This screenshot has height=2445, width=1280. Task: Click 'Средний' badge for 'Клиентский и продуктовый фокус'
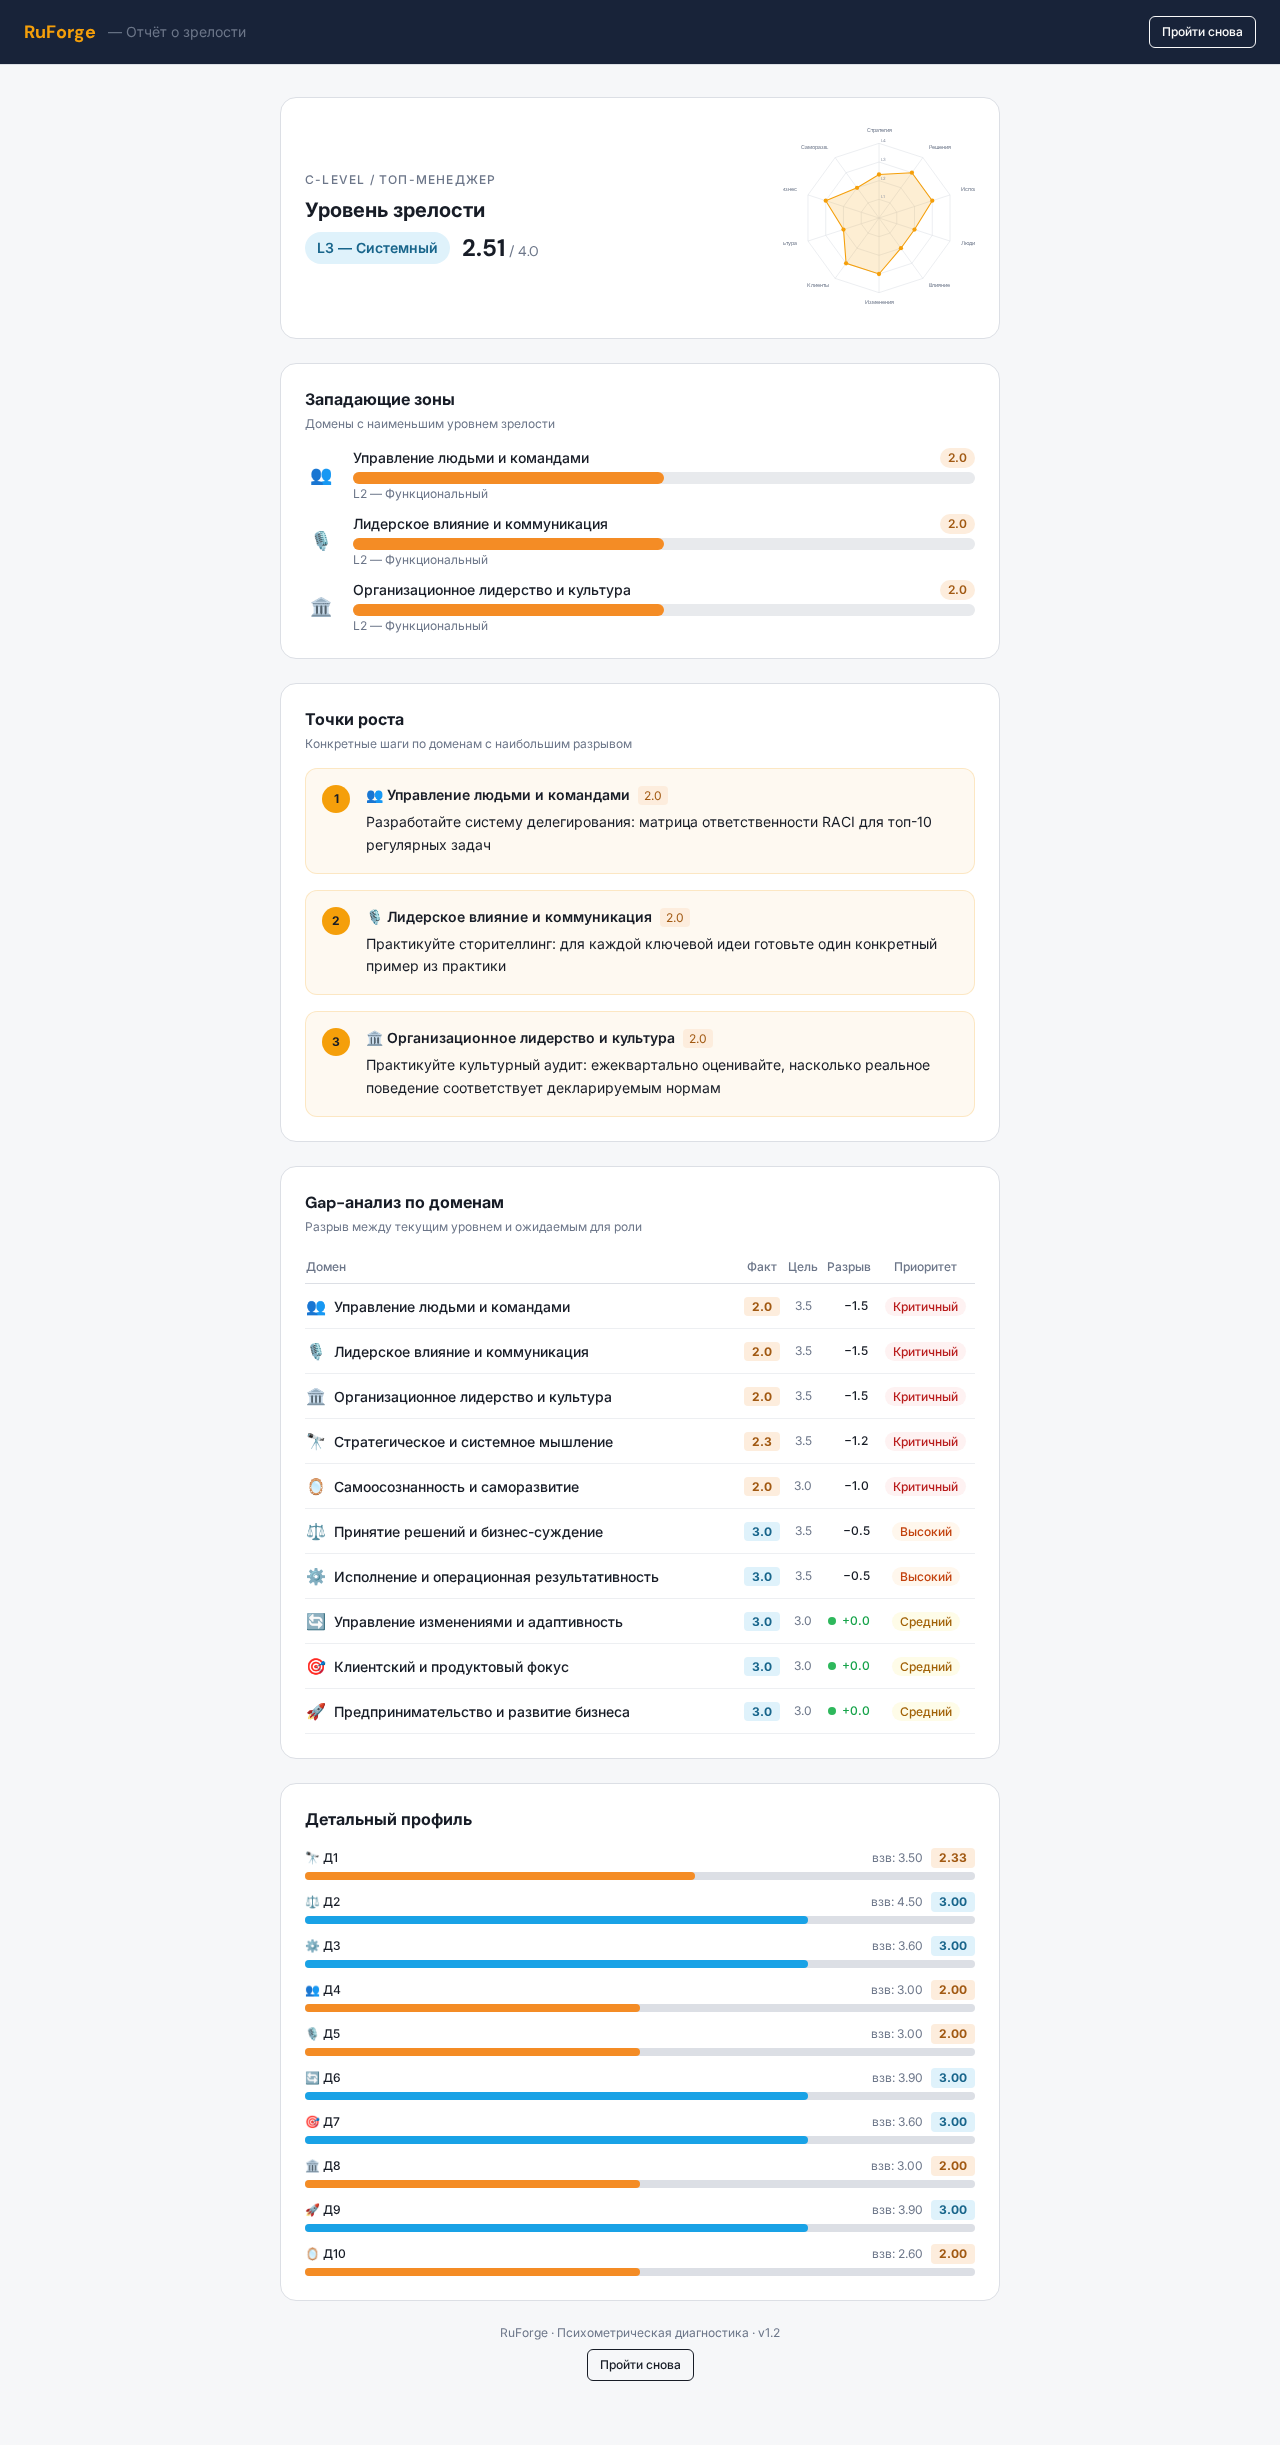click(x=926, y=1667)
